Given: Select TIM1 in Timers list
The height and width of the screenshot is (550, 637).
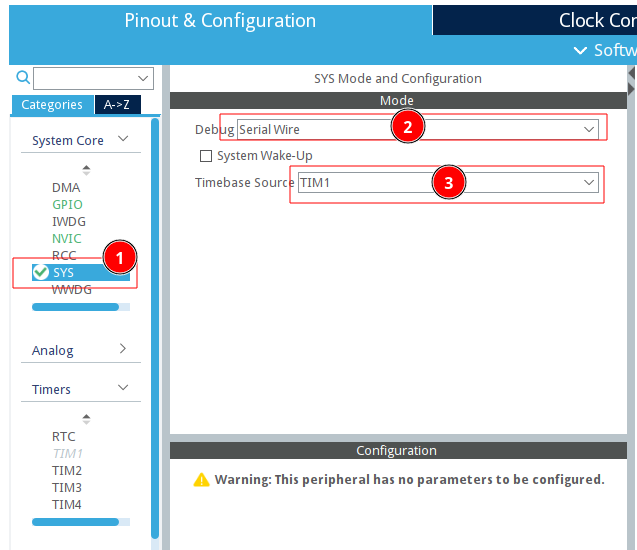Looking at the screenshot, I should 67,454.
